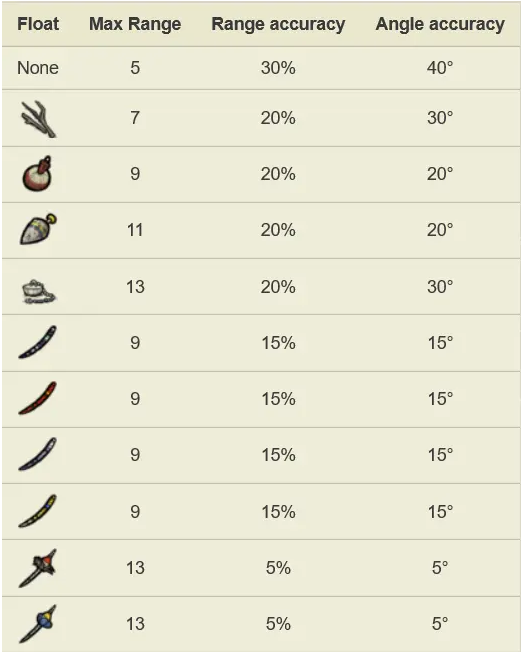Click the red-tipped spinner float icon
This screenshot has width=522, height=653.
point(38,568)
